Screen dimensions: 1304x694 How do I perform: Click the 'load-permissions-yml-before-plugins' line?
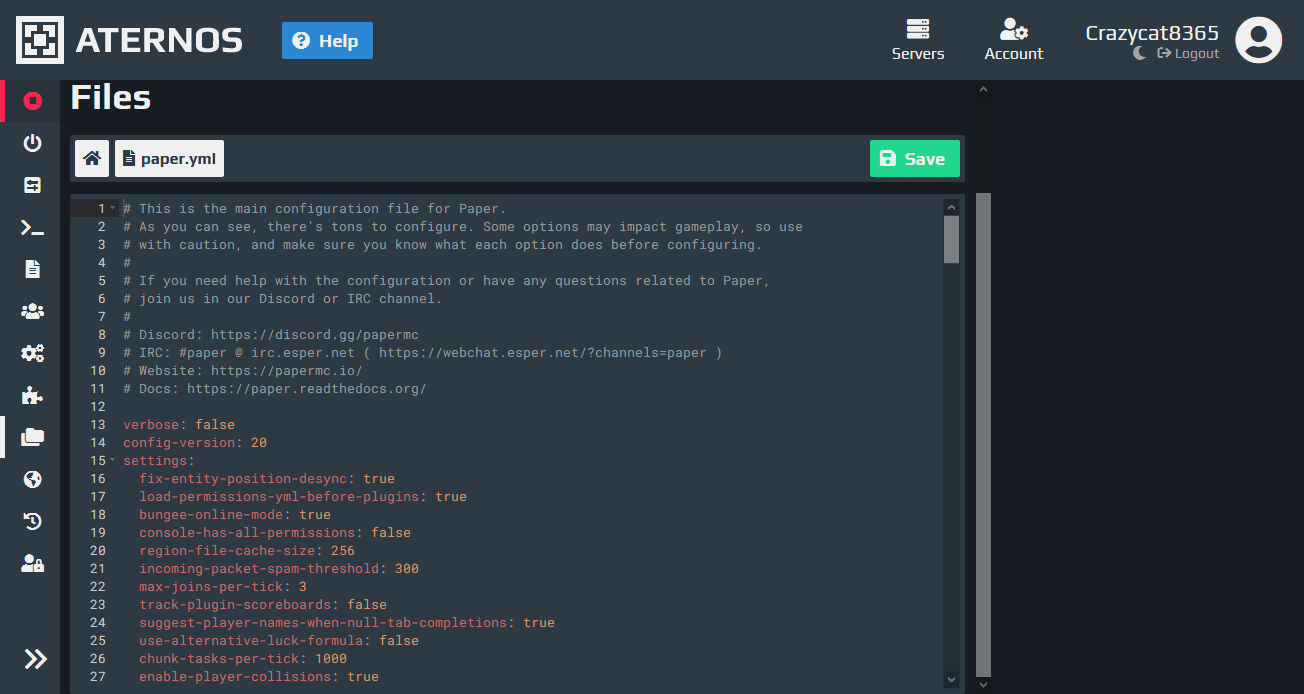(303, 496)
